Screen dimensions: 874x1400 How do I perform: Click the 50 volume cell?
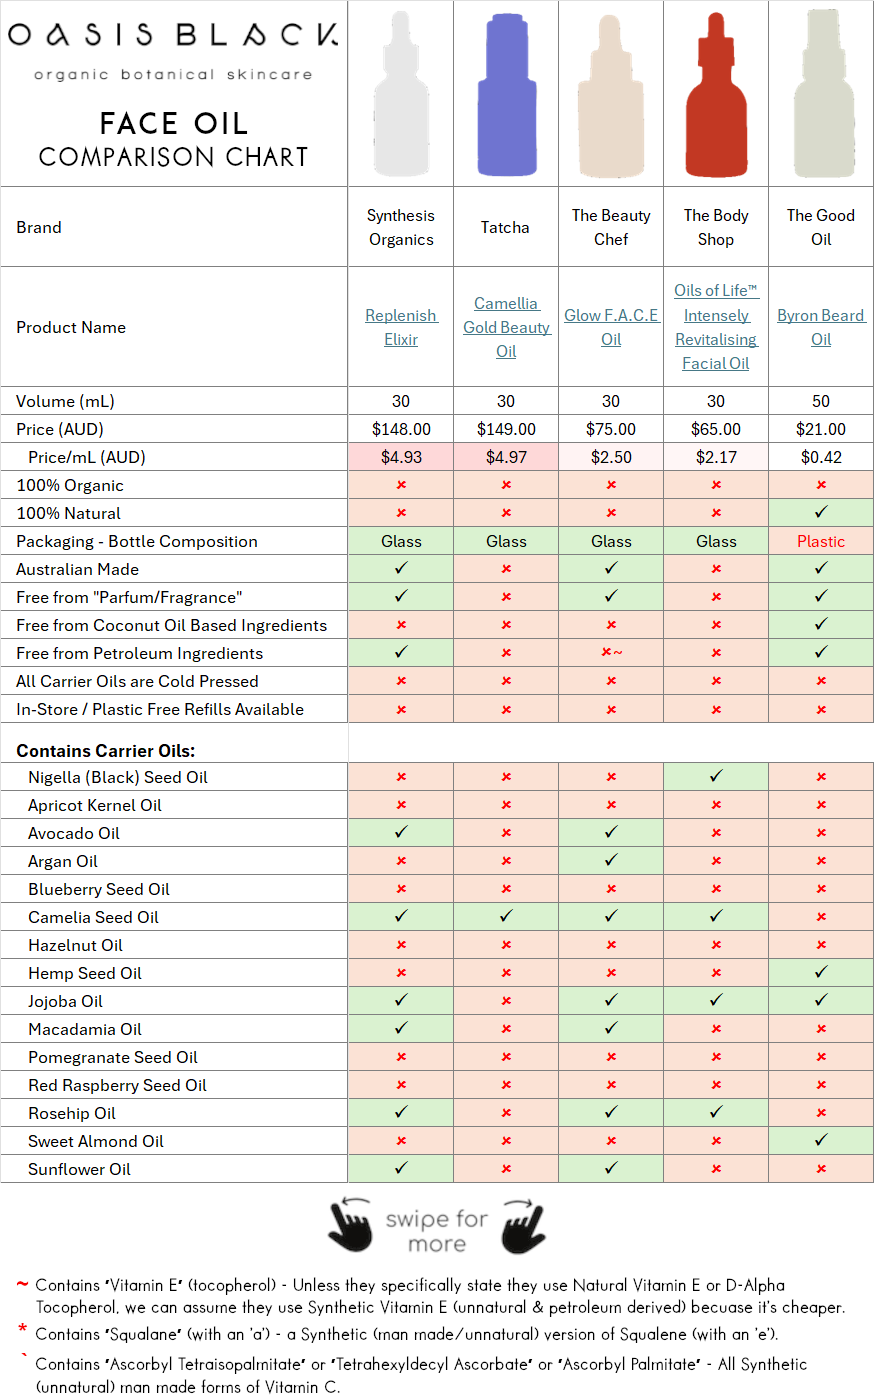click(x=821, y=401)
